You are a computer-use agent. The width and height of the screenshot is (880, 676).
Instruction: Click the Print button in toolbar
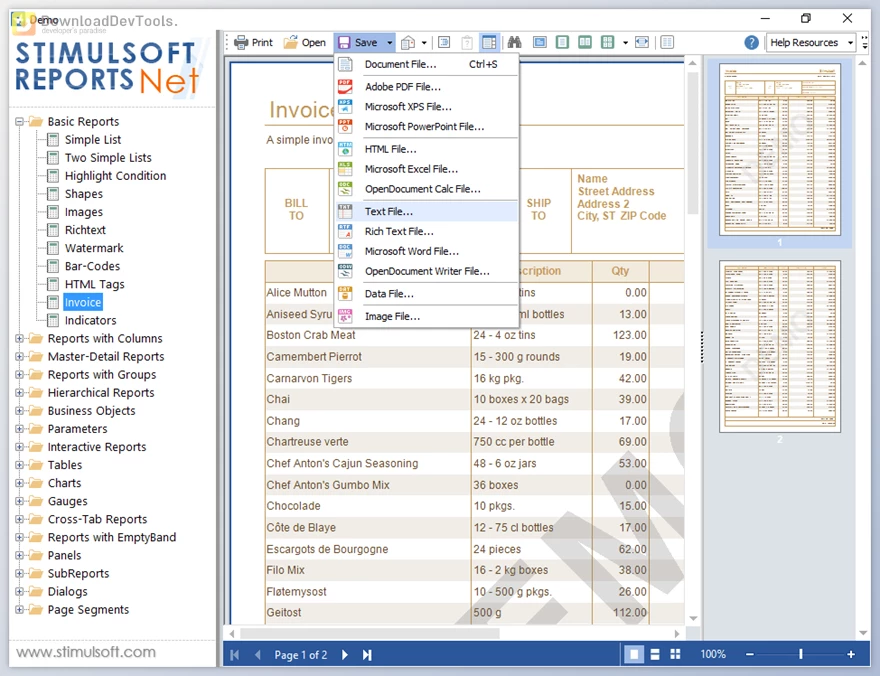pos(253,43)
